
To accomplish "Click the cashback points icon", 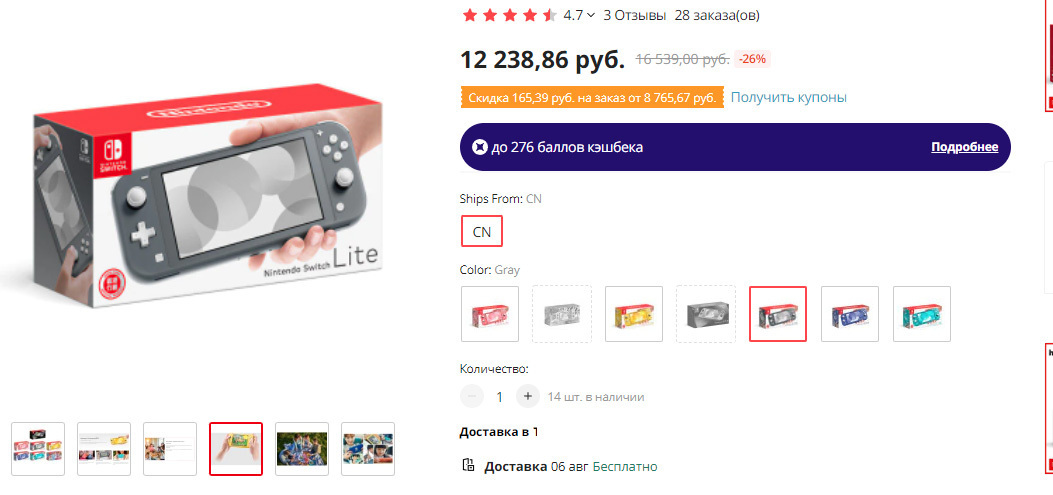I will coord(479,147).
